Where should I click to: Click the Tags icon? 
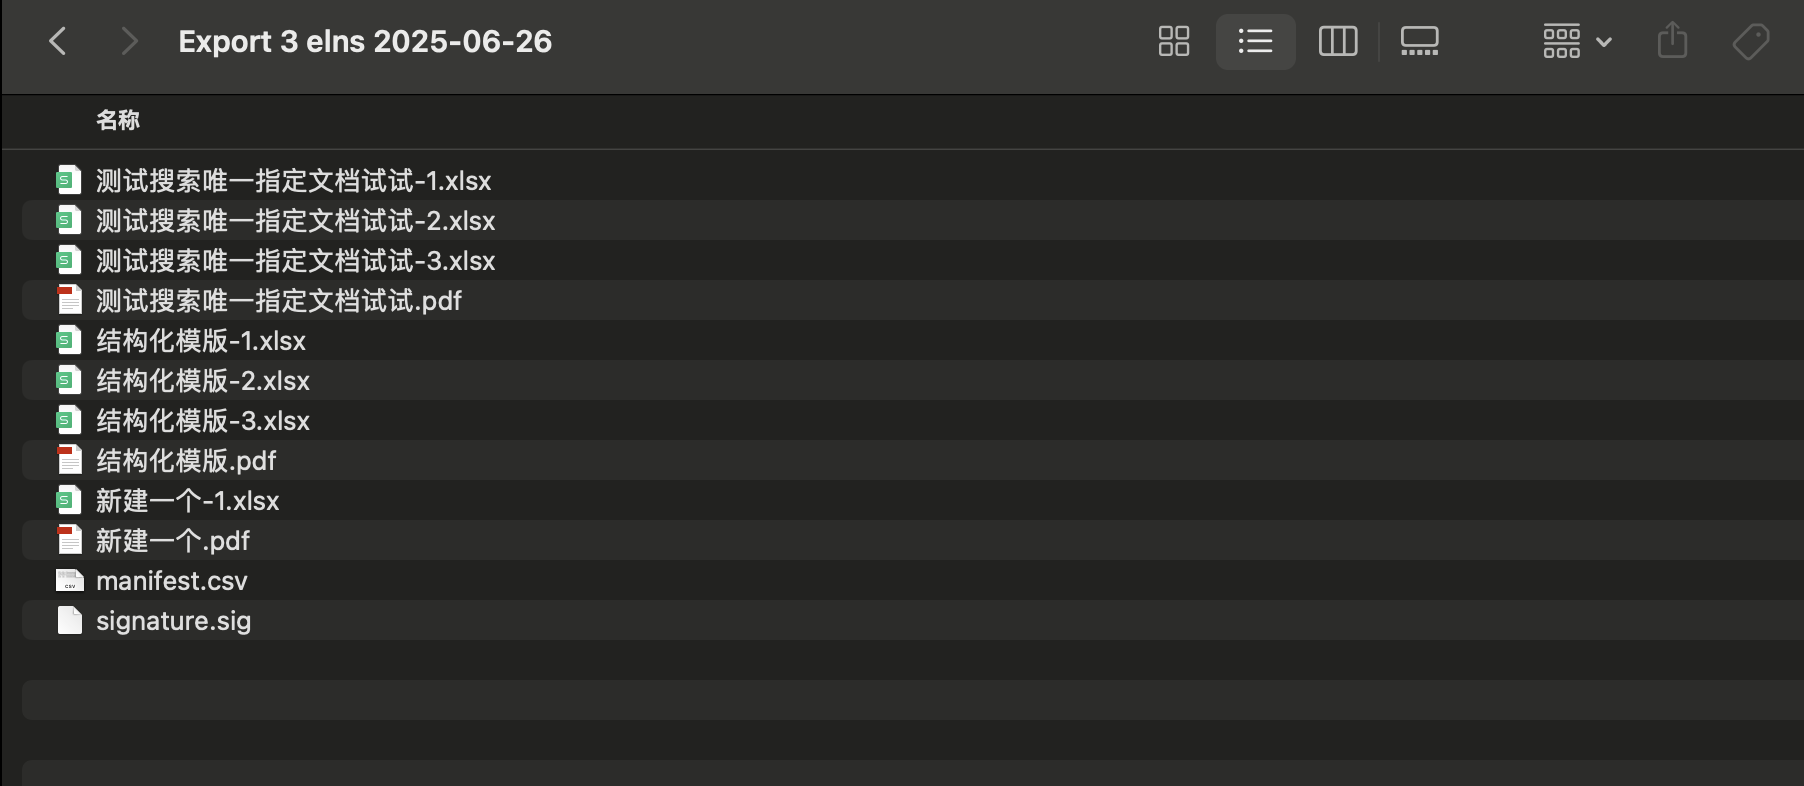point(1750,41)
